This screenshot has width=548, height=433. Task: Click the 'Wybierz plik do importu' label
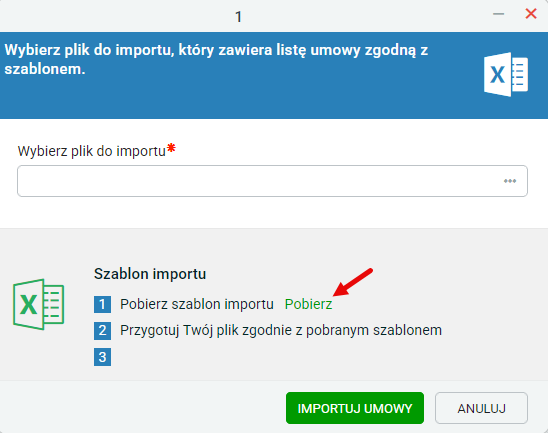[92, 151]
